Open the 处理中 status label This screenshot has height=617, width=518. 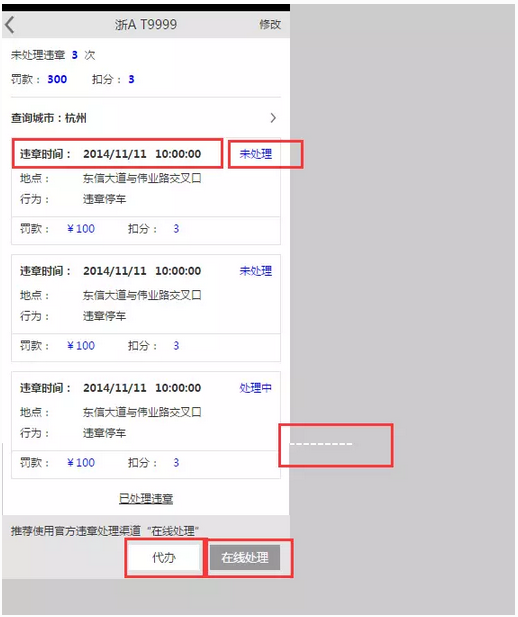(x=255, y=388)
